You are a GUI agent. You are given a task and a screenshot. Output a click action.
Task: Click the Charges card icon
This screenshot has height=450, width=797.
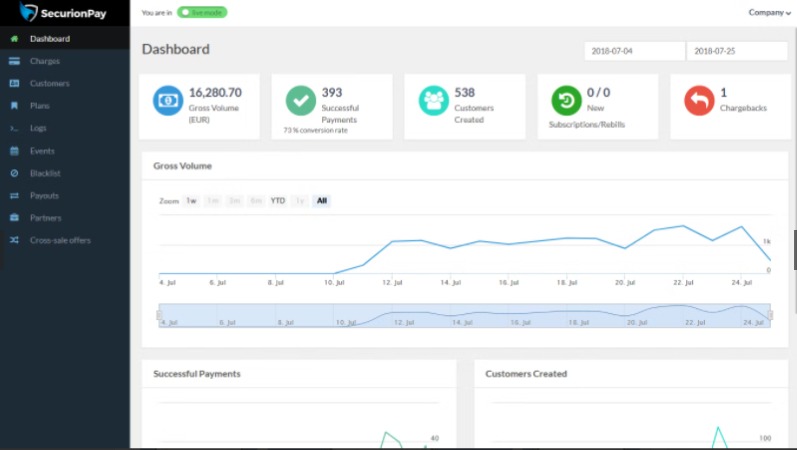click(x=14, y=61)
